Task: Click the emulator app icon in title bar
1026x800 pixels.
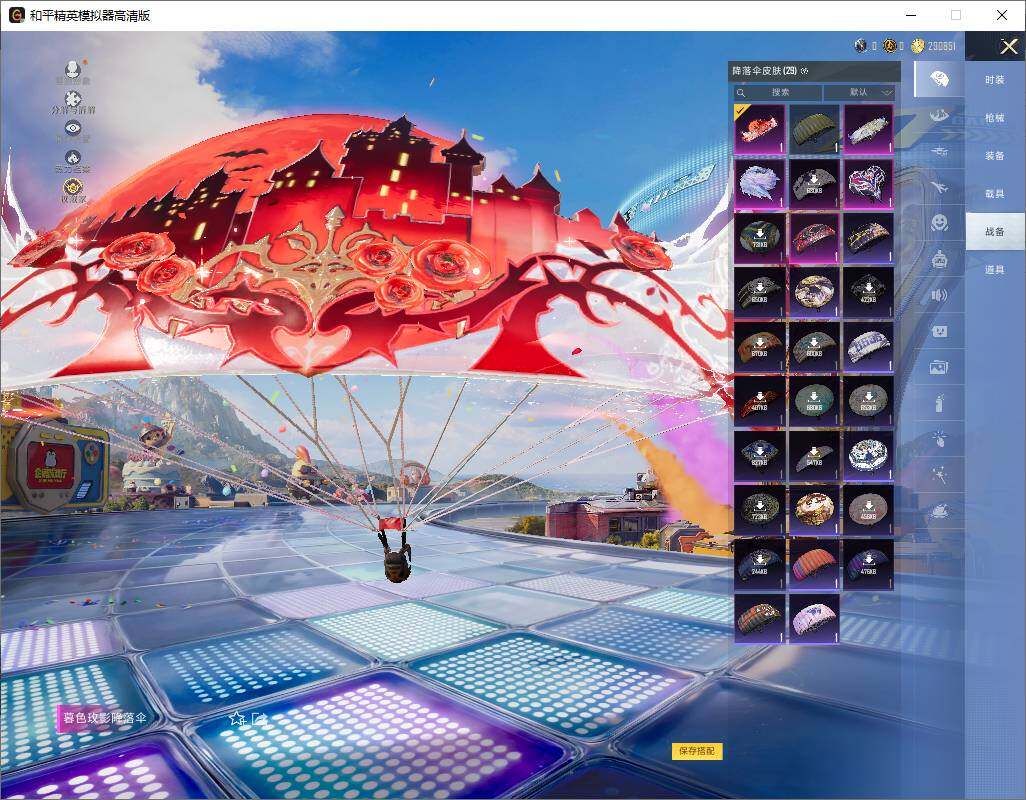Action: [x=16, y=15]
